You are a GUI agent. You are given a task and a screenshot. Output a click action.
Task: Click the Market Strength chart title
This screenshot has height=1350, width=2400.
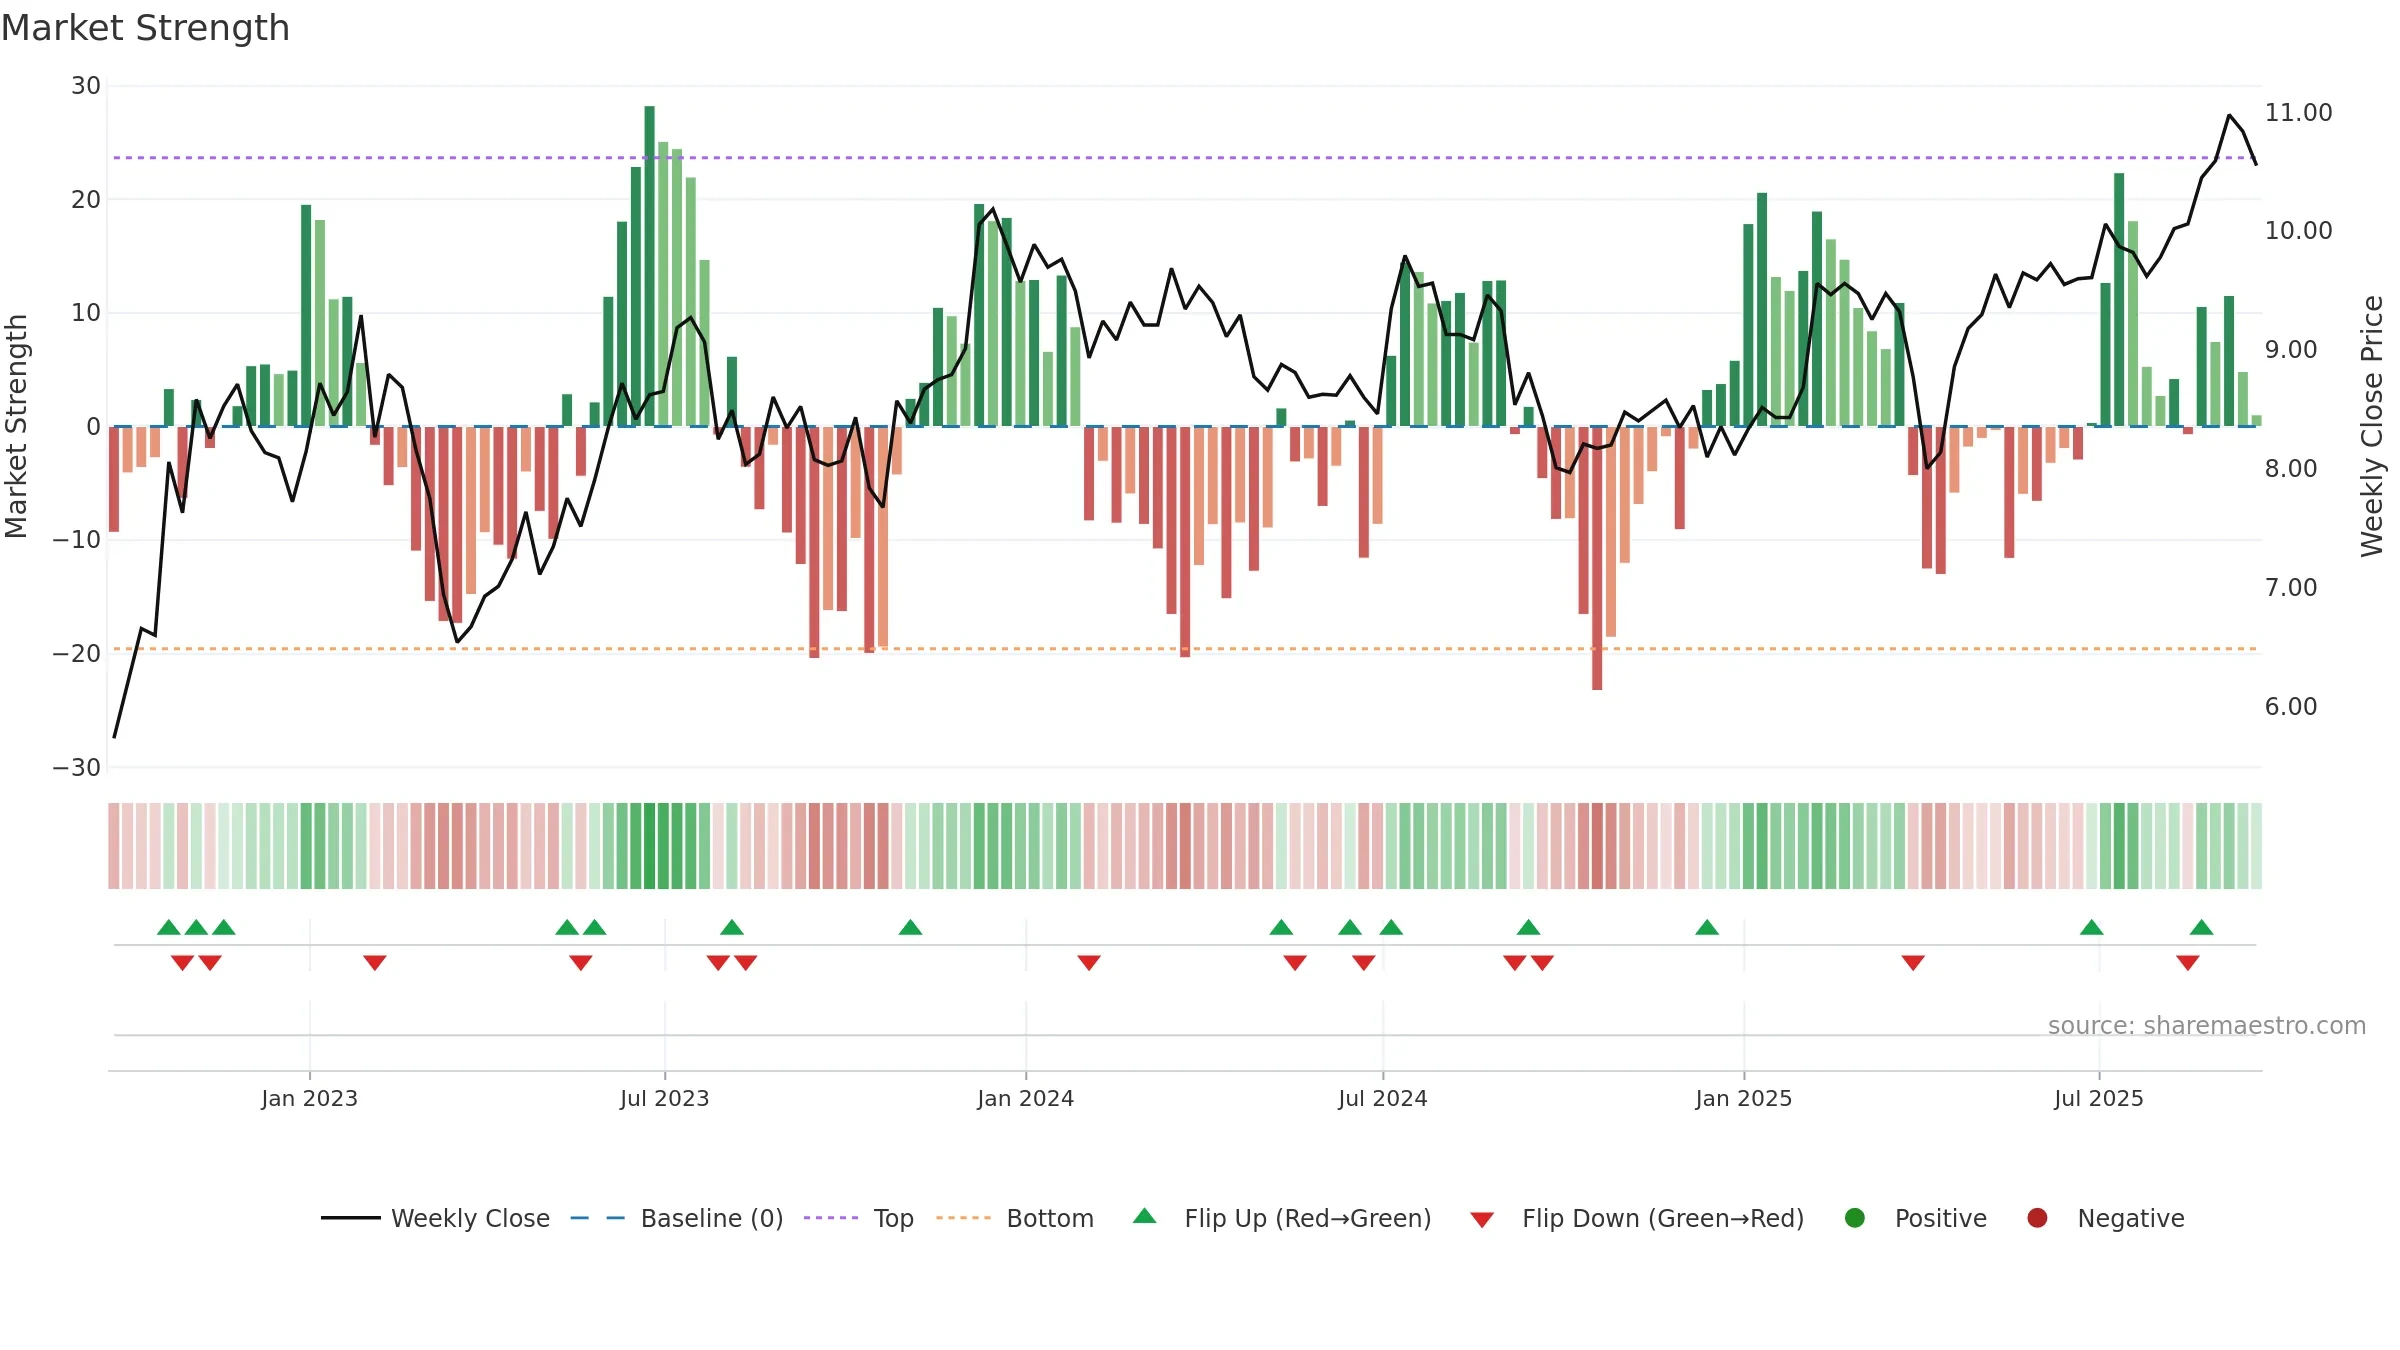pos(145,28)
